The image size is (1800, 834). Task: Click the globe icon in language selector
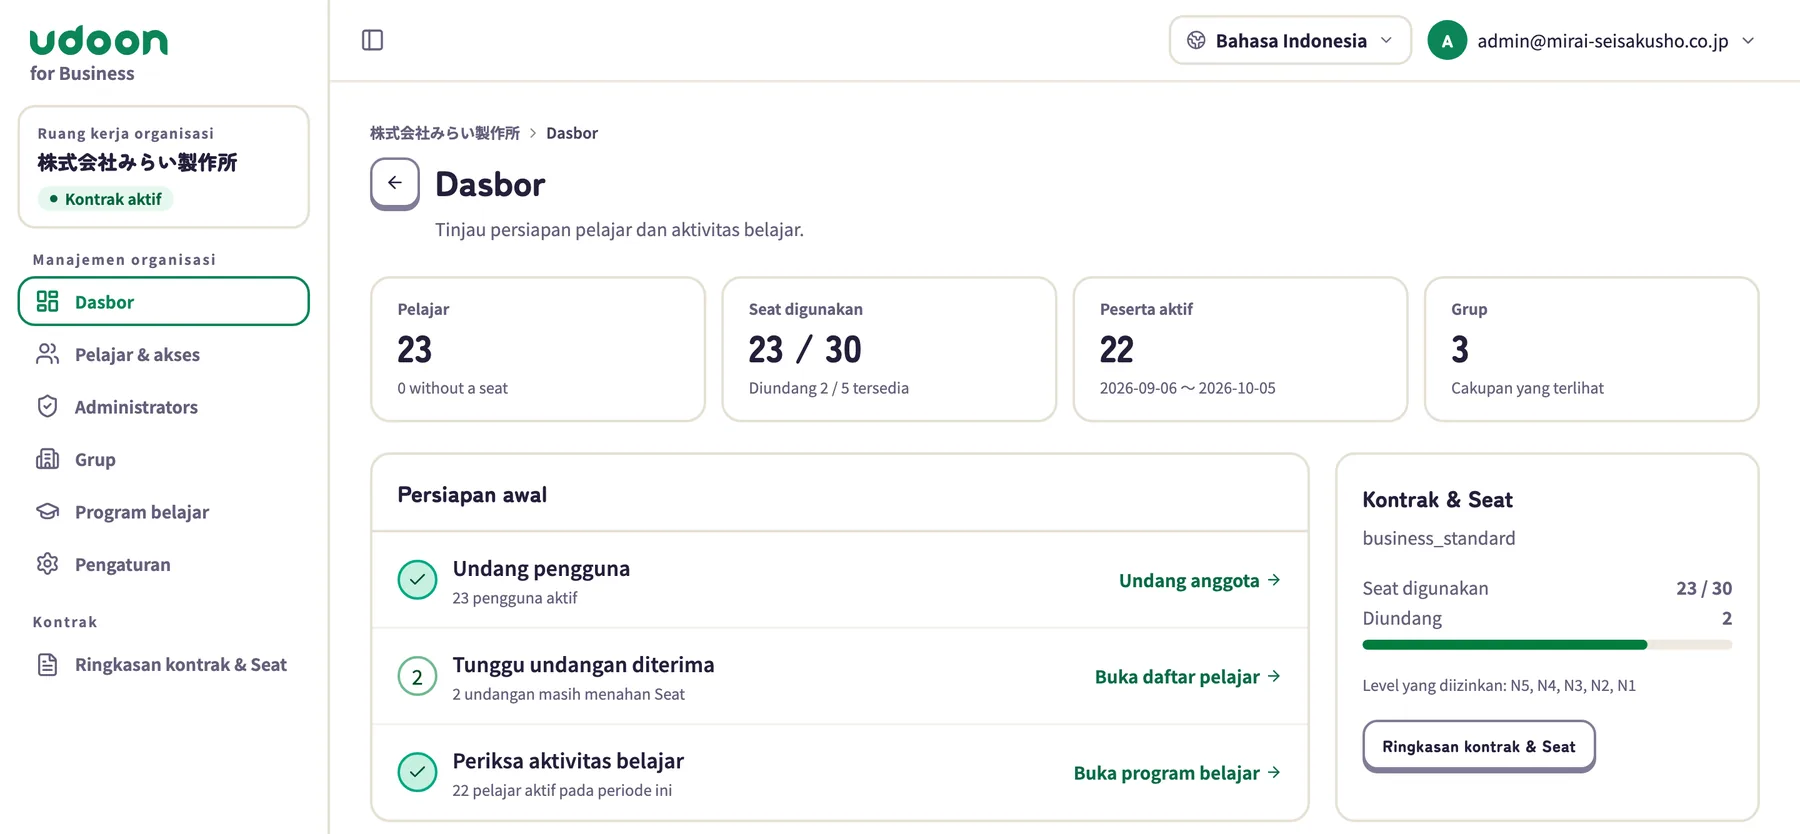1196,41
